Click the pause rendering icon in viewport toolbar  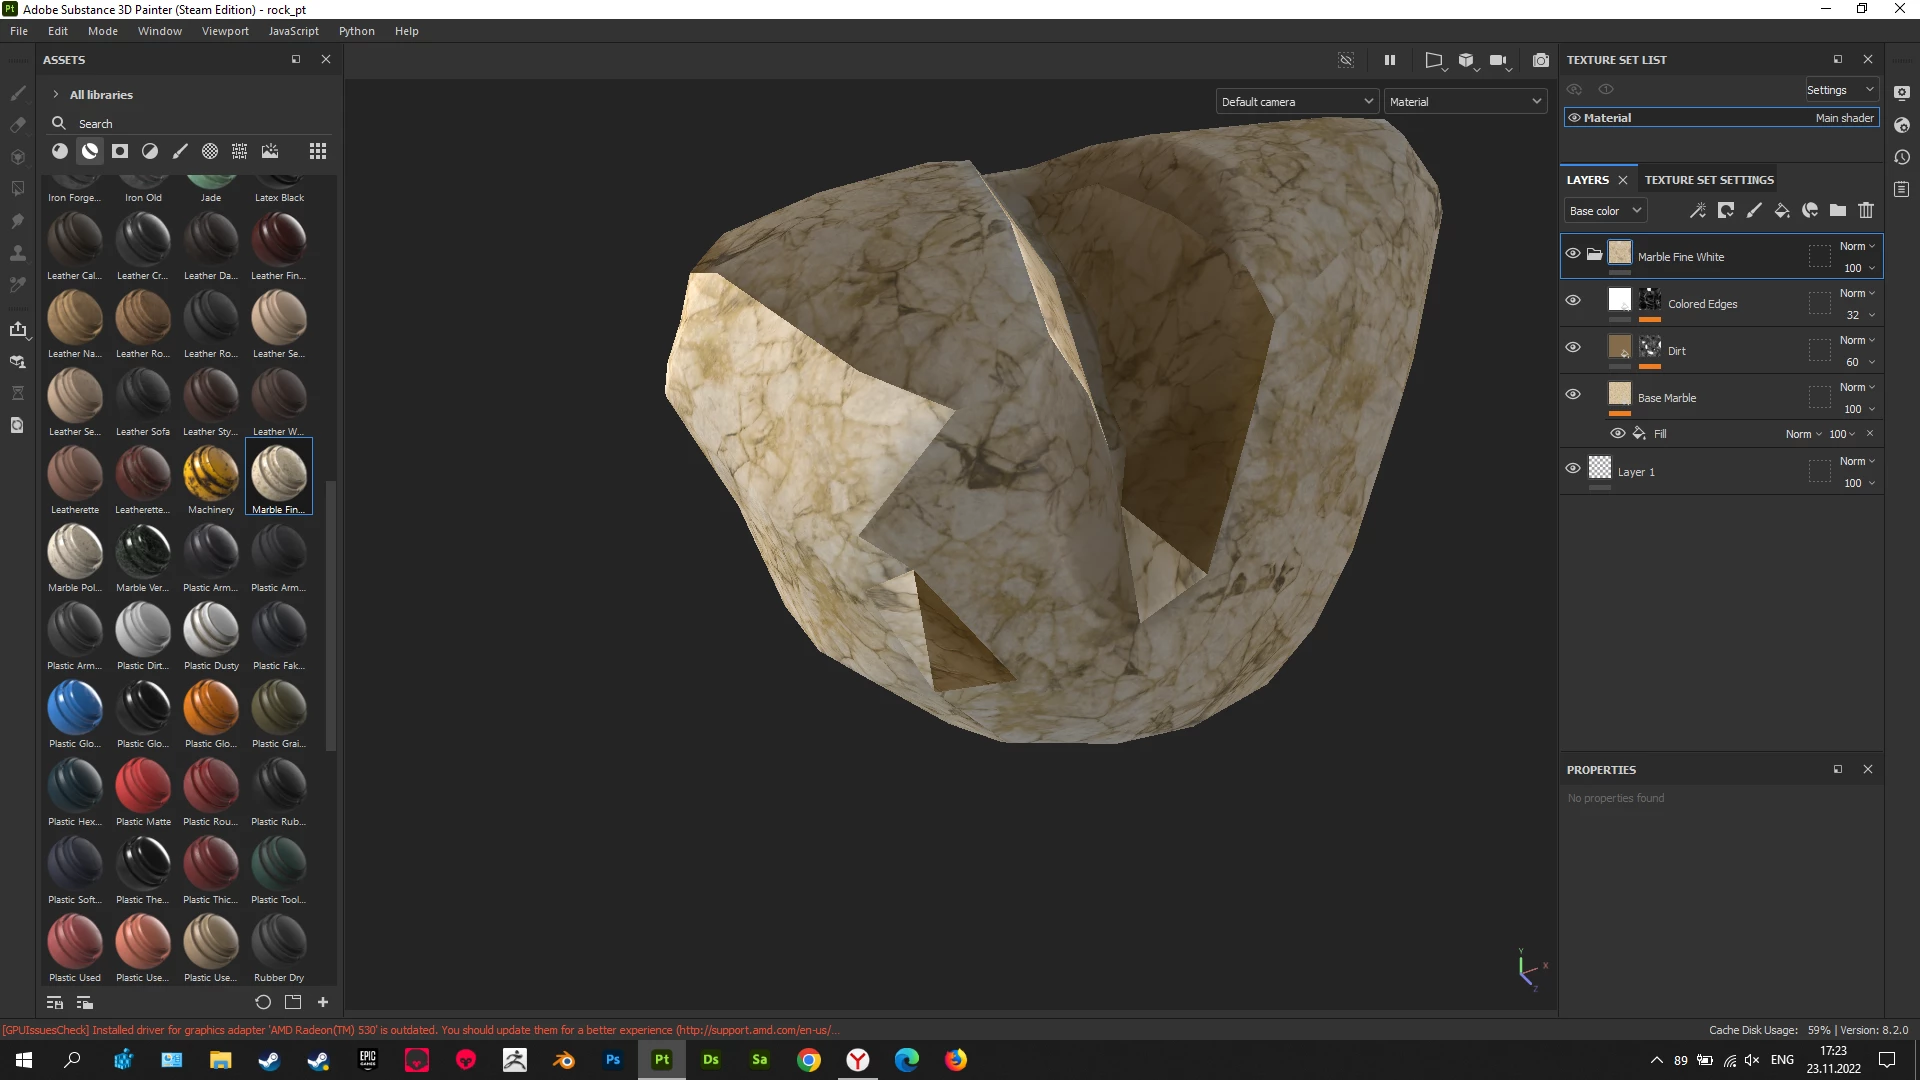[x=1389, y=60]
